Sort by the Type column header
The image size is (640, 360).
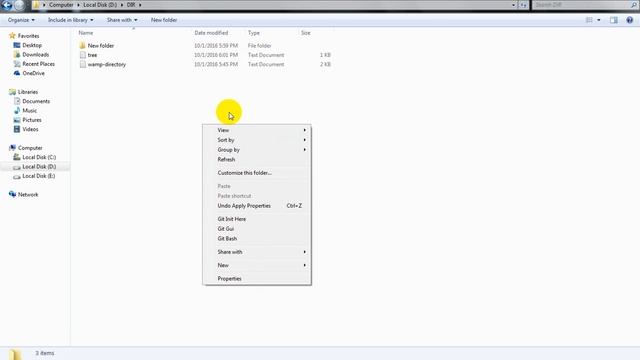253,33
